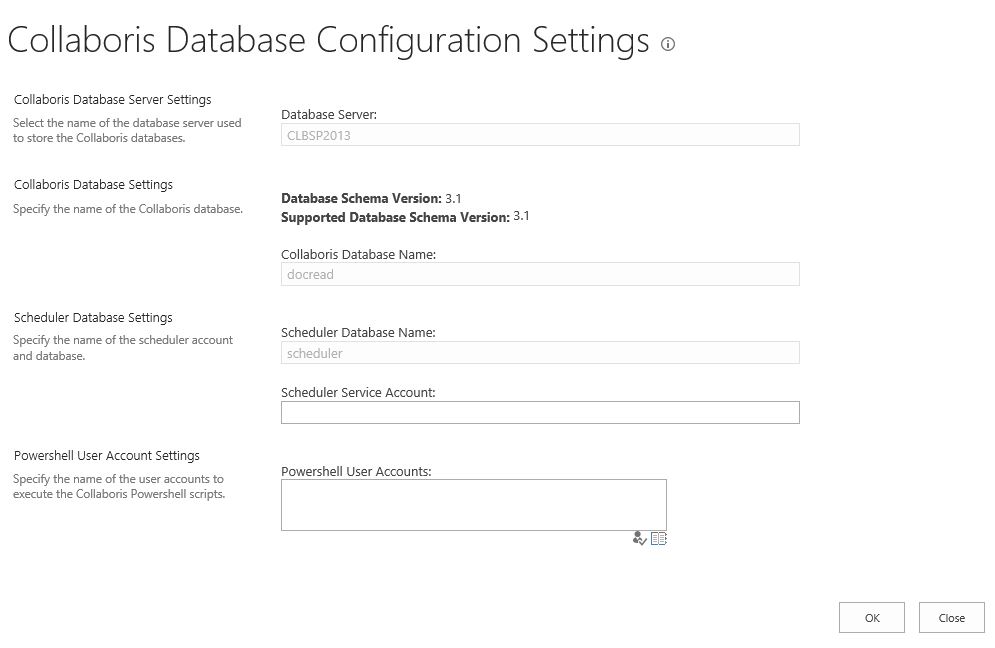995x648 pixels.
Task: Click the Powershell User Account Settings heading
Action: point(108,455)
